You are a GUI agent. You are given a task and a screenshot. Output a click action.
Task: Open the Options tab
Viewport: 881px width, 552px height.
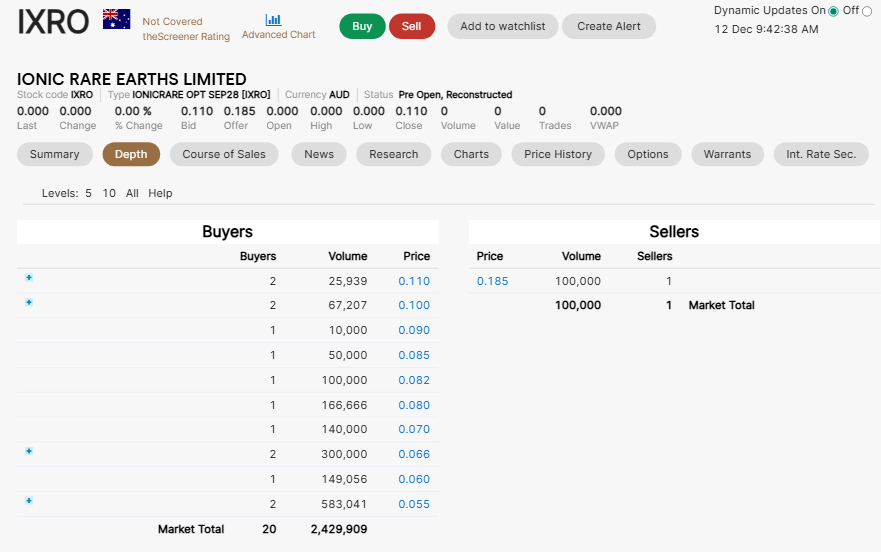click(648, 154)
